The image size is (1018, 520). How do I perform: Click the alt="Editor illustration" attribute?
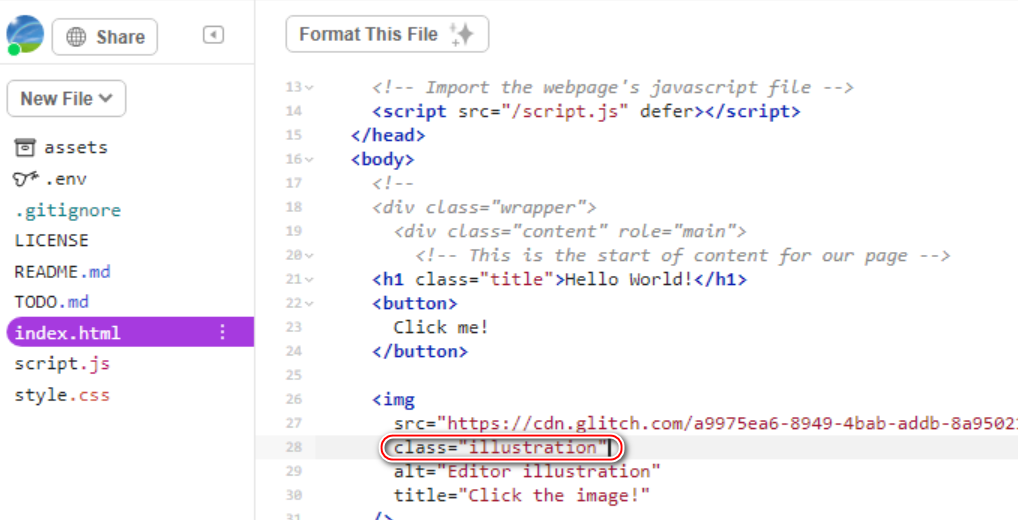pyautogui.click(x=527, y=472)
